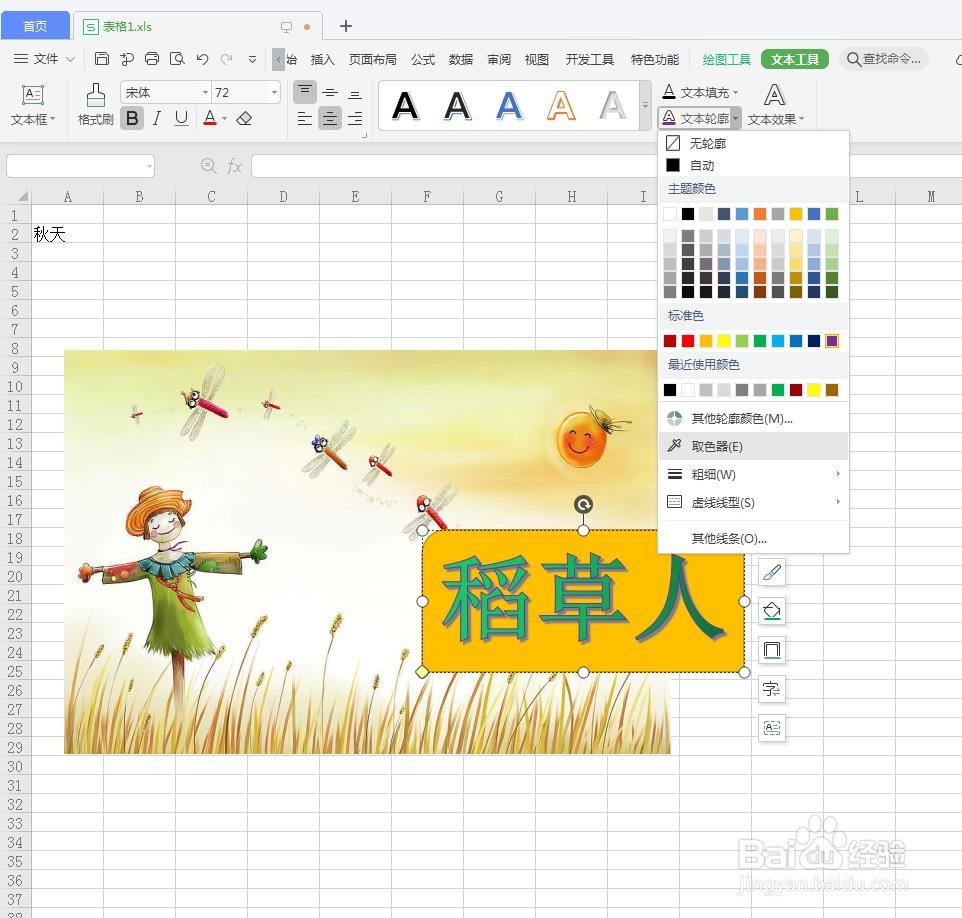962x918 pixels.
Task: Open the Dash Type submenu
Action: coord(753,502)
